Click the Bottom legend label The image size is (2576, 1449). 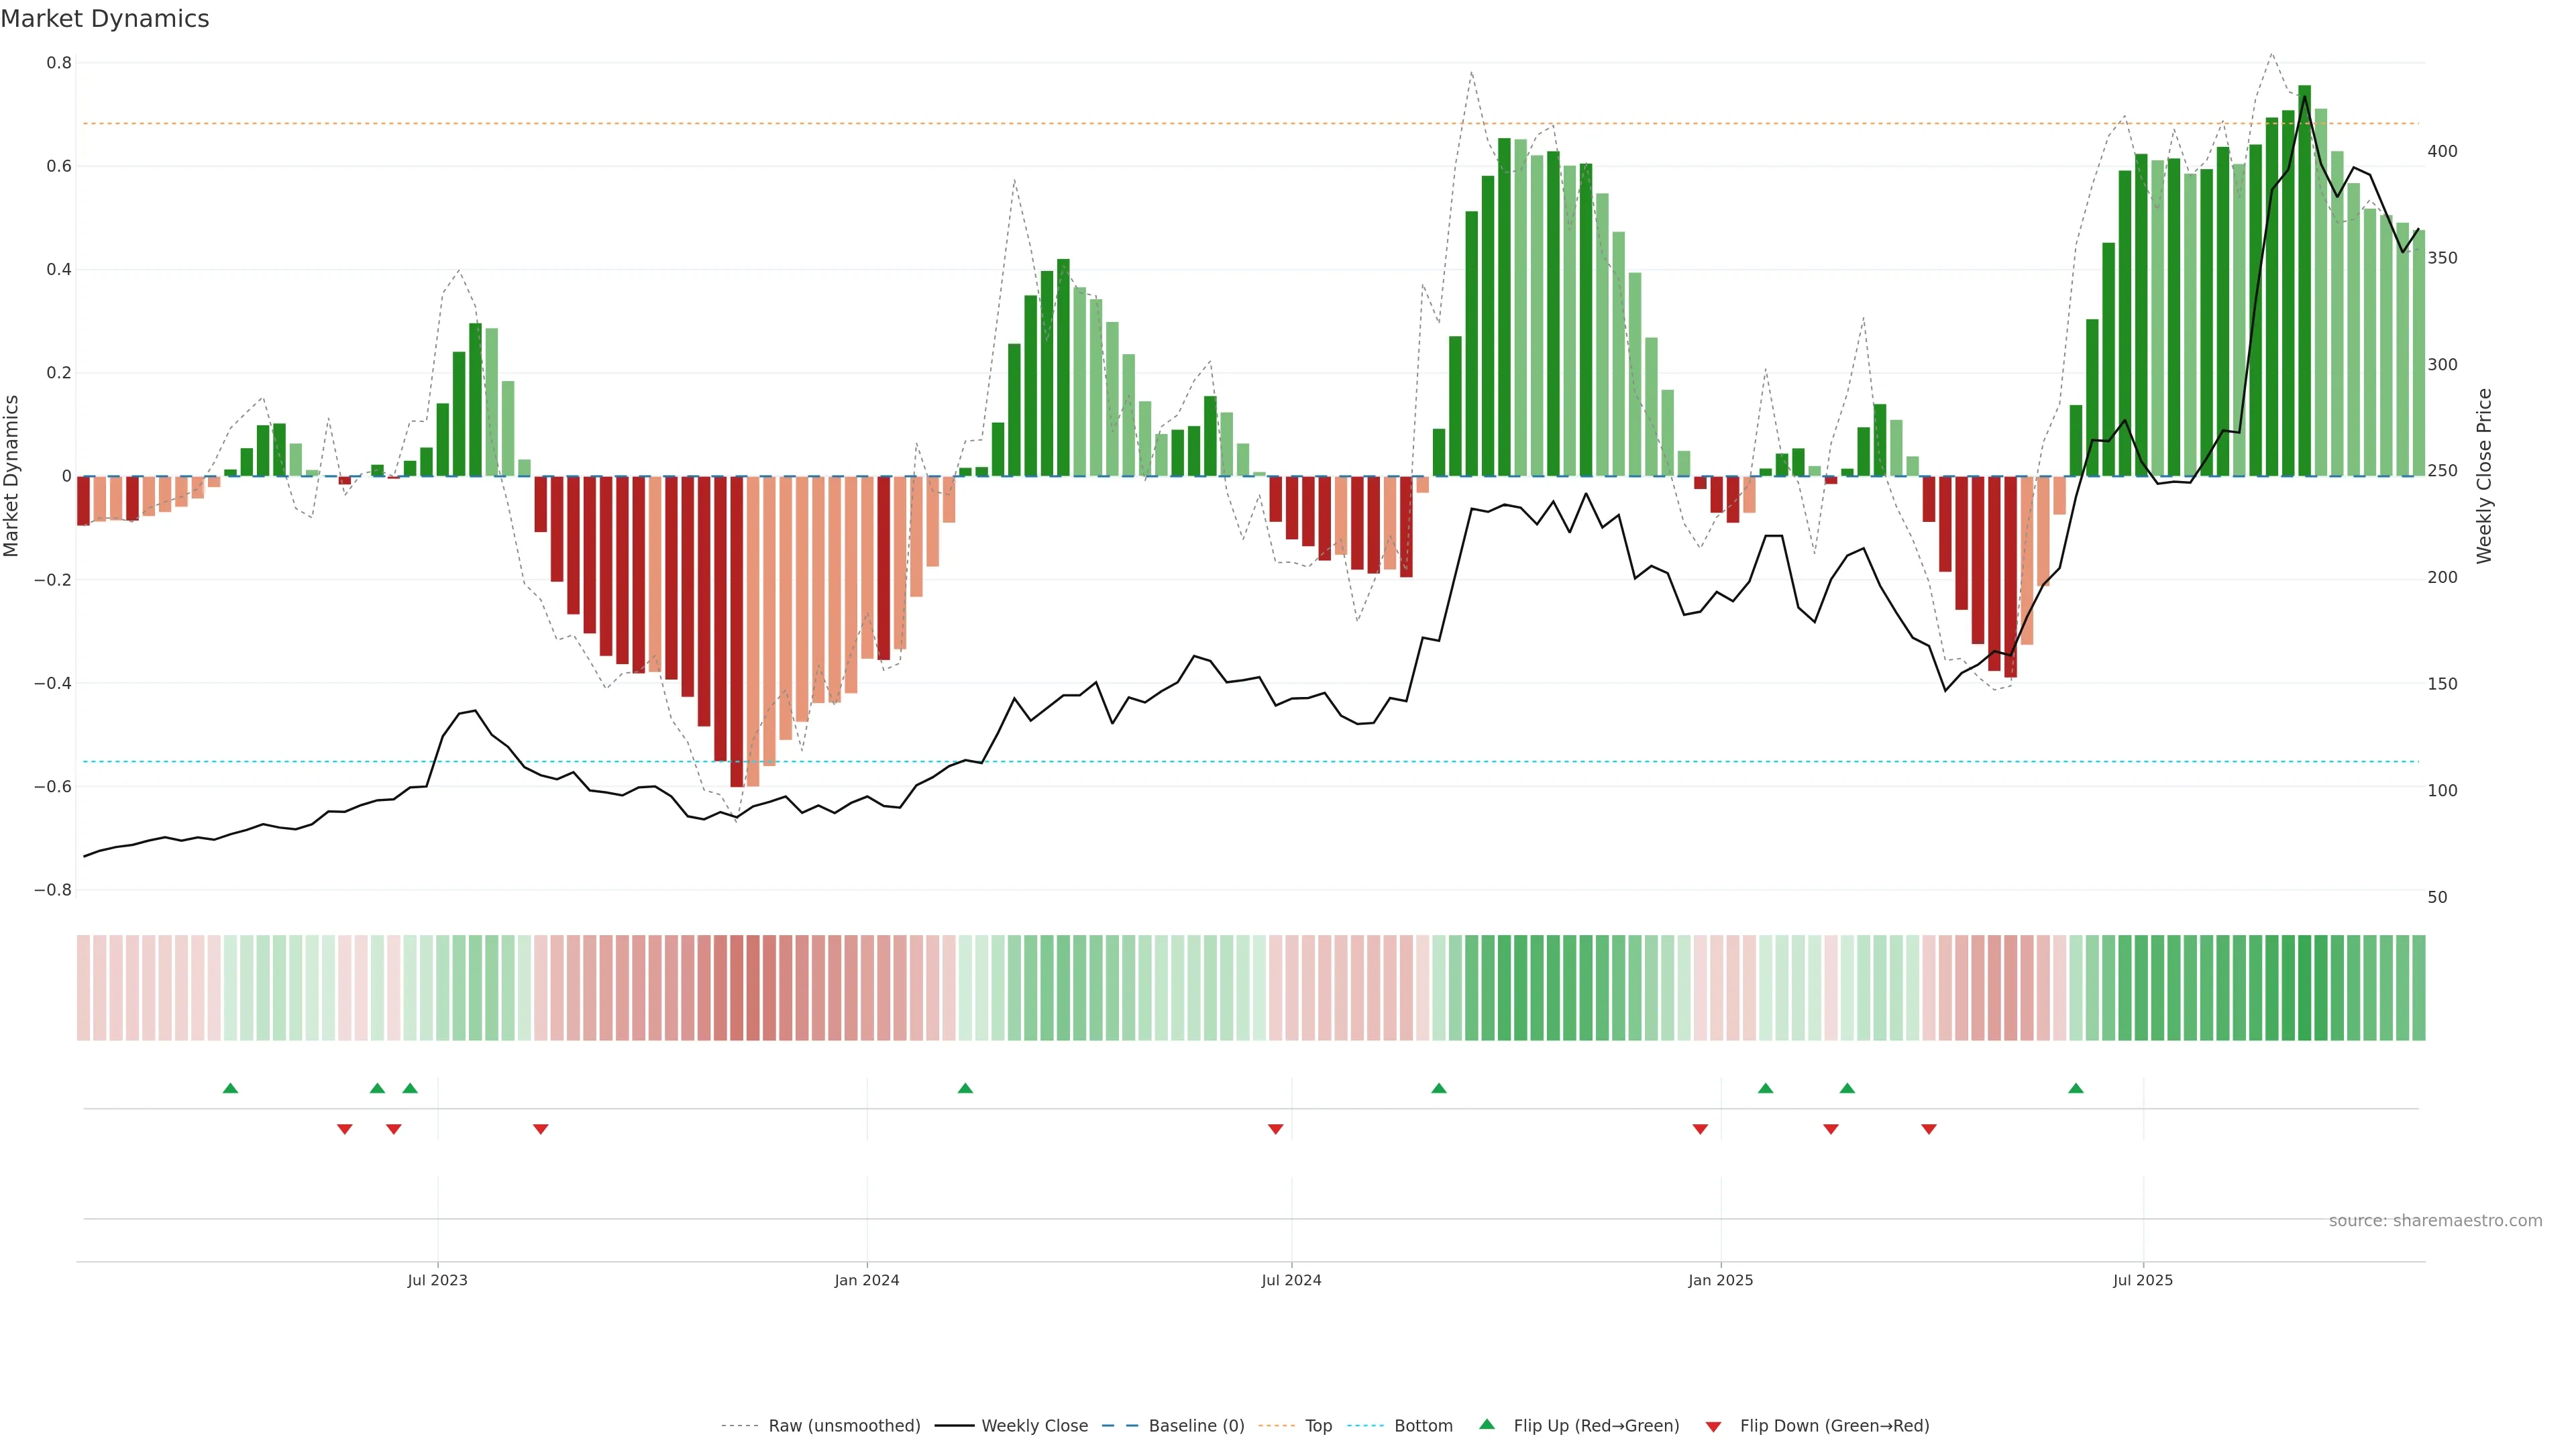coord(1423,1426)
